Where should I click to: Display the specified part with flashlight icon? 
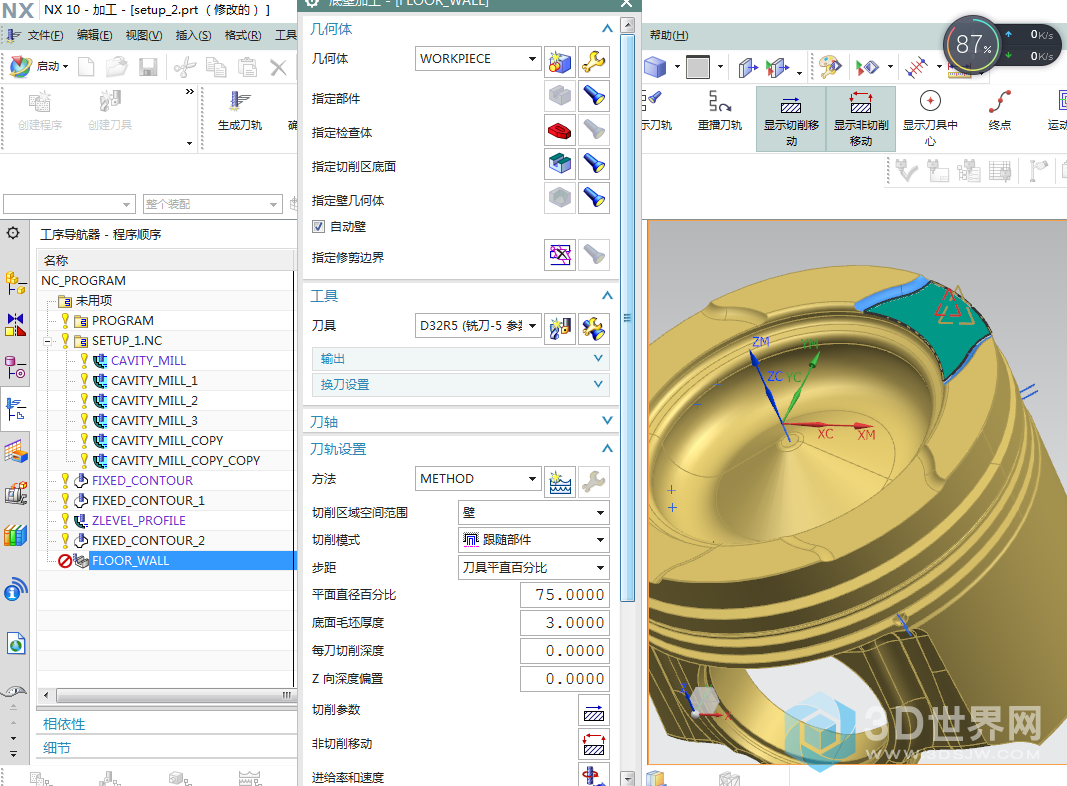[x=594, y=96]
